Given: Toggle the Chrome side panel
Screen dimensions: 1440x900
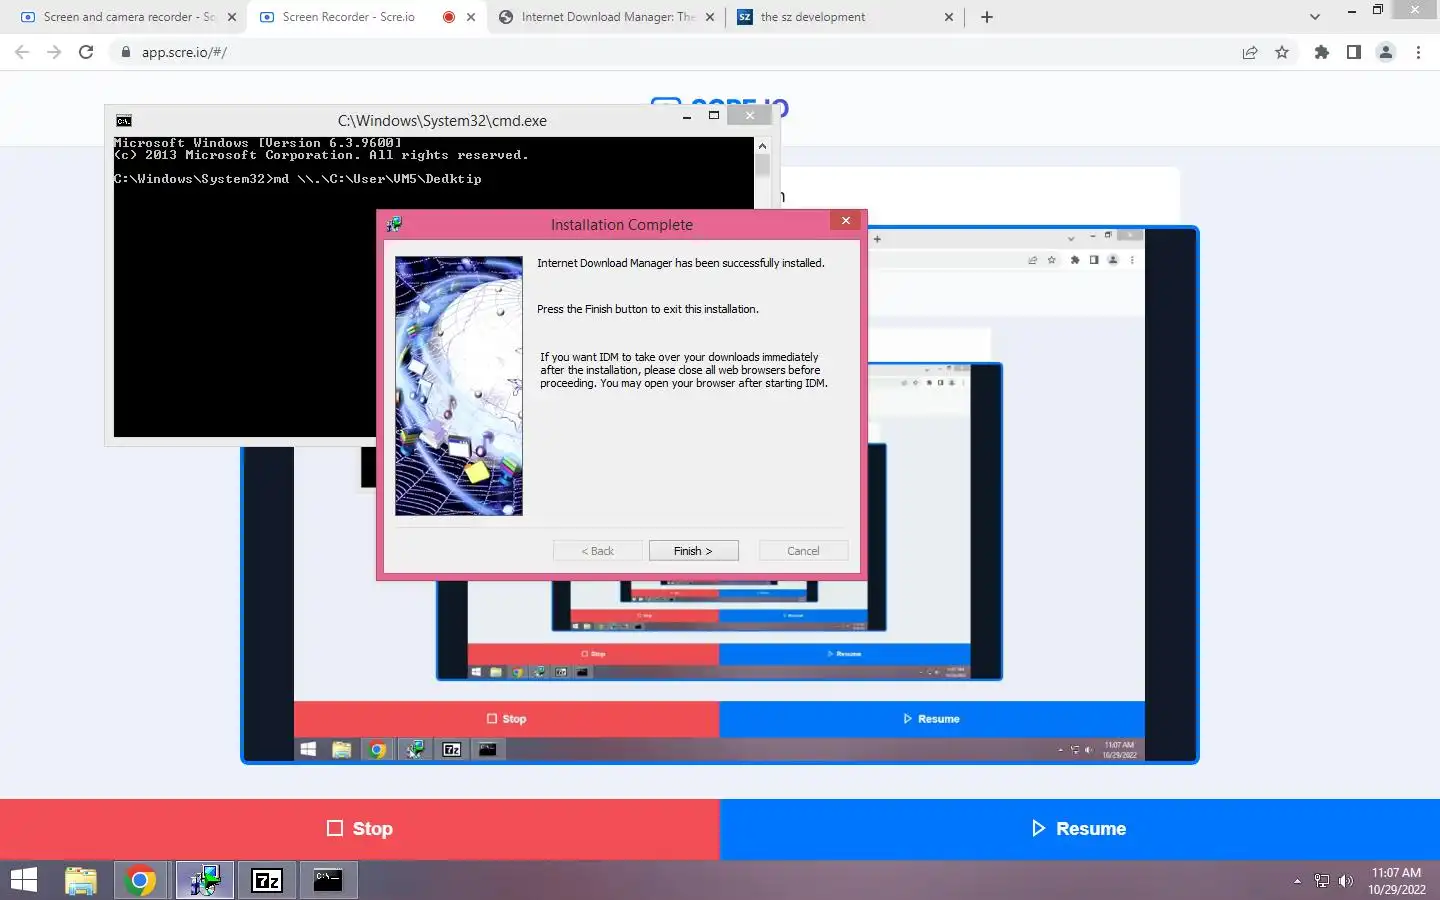Looking at the screenshot, I should (1354, 52).
